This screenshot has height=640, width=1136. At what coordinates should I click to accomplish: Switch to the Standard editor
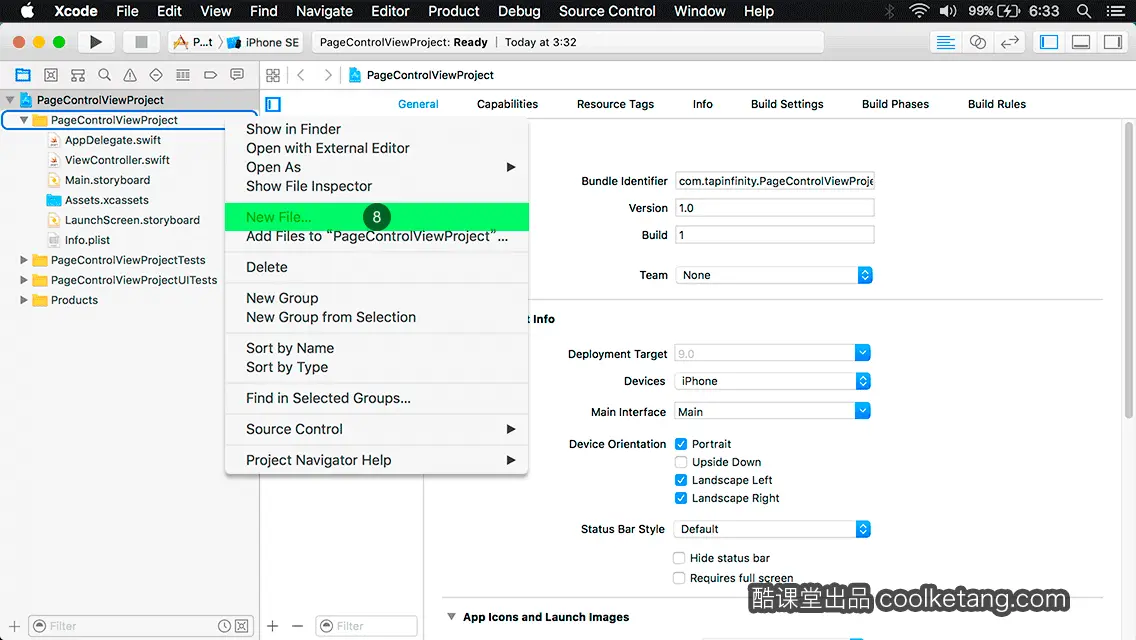945,42
